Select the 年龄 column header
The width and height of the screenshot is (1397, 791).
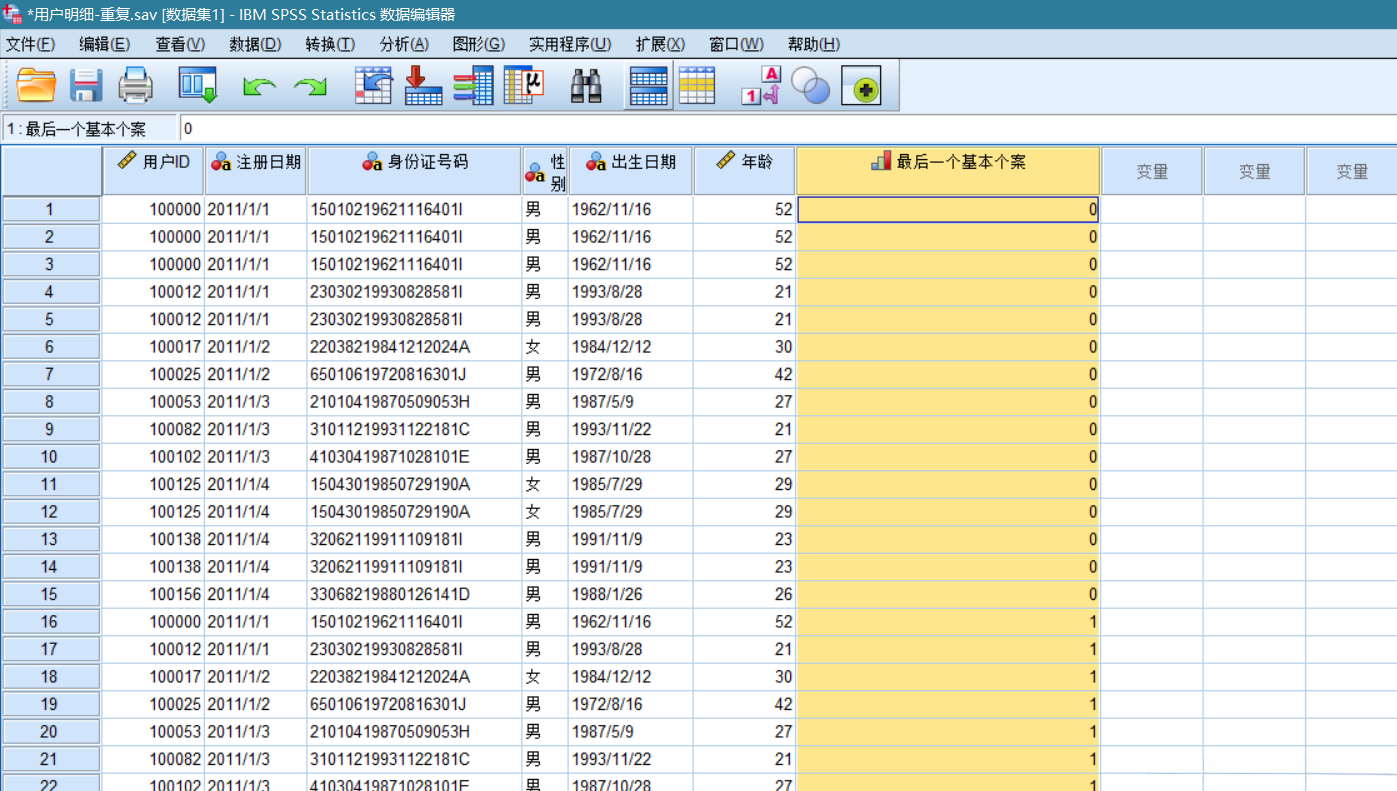pos(744,171)
